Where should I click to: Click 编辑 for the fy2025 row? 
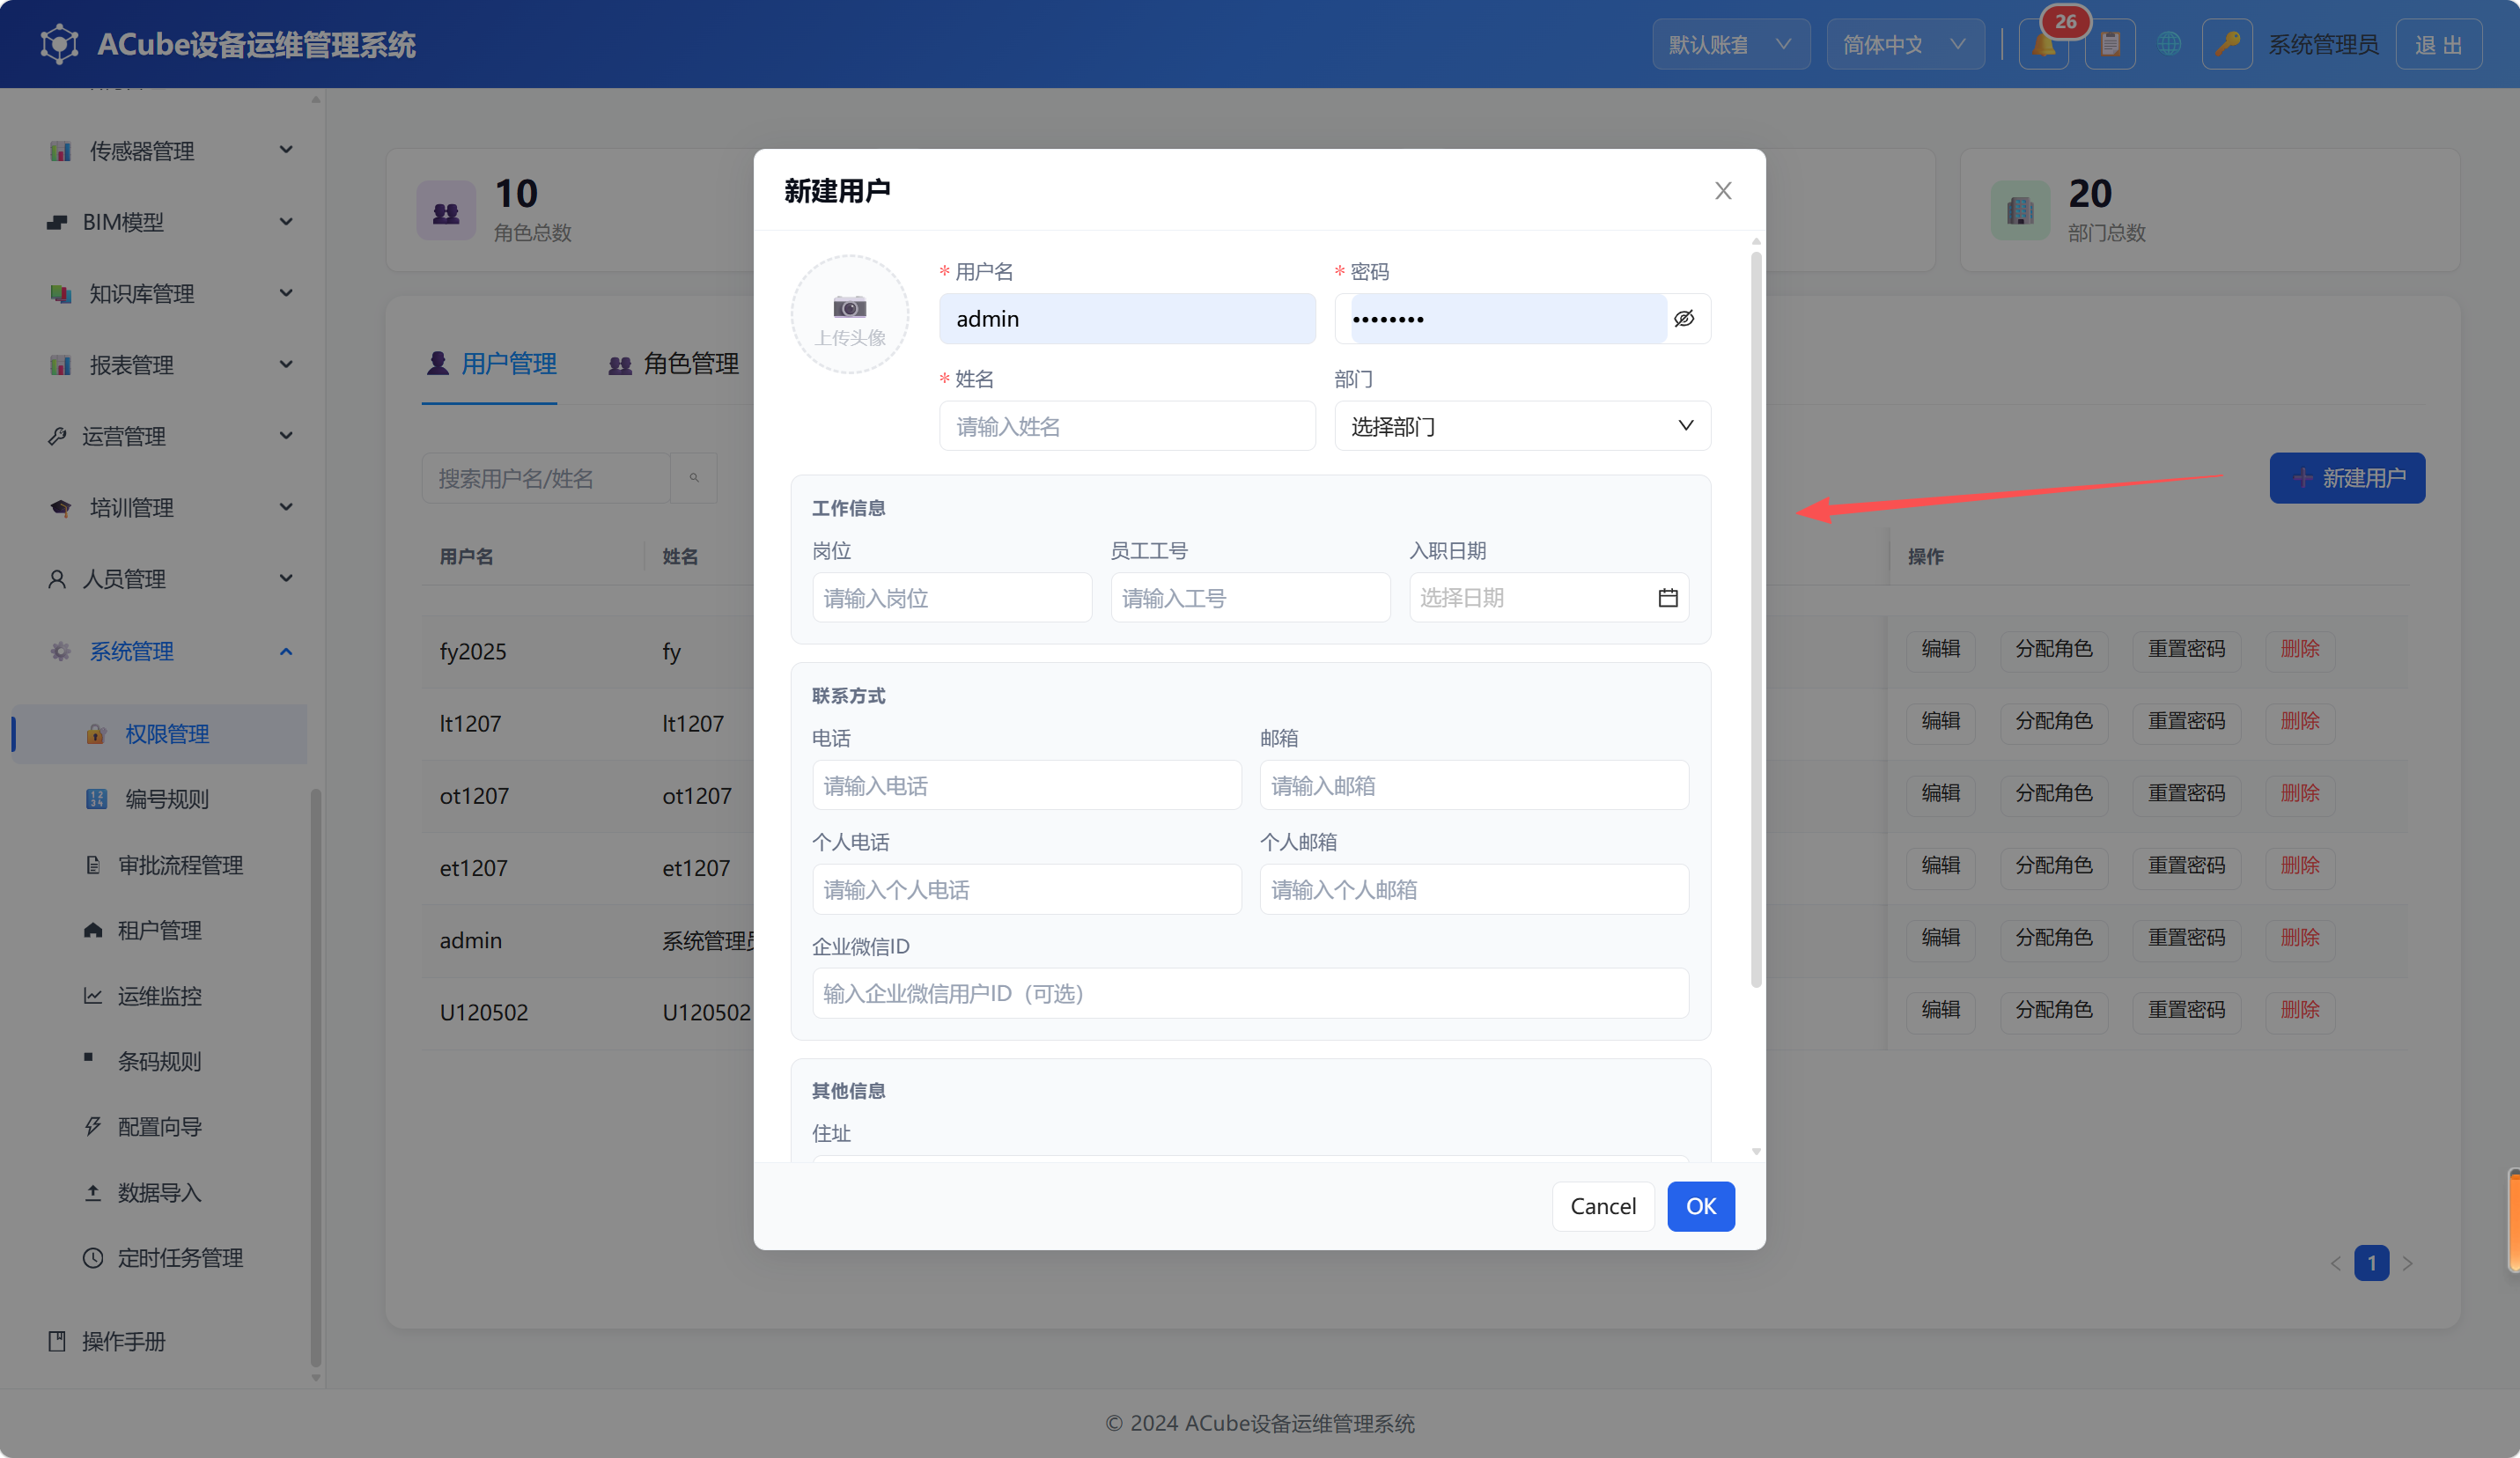pyautogui.click(x=1940, y=649)
